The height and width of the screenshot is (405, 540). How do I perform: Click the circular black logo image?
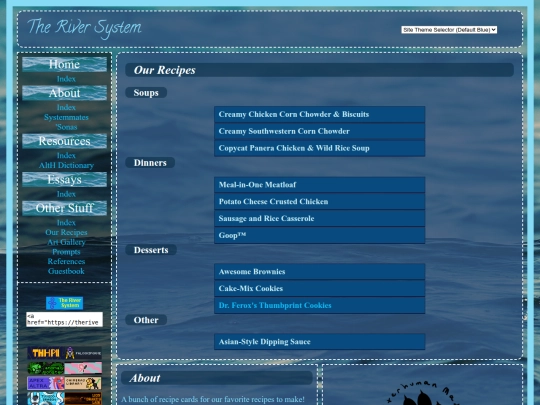[x=423, y=393]
